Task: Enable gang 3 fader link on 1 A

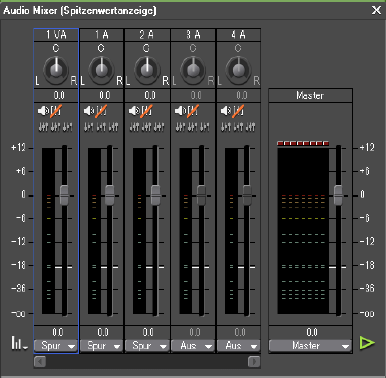Action: (113, 127)
